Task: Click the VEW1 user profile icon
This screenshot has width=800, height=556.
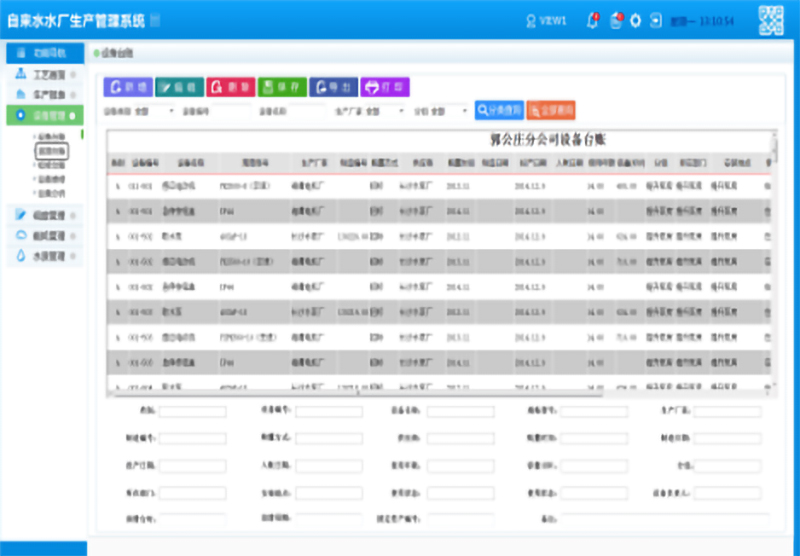Action: tap(531, 20)
